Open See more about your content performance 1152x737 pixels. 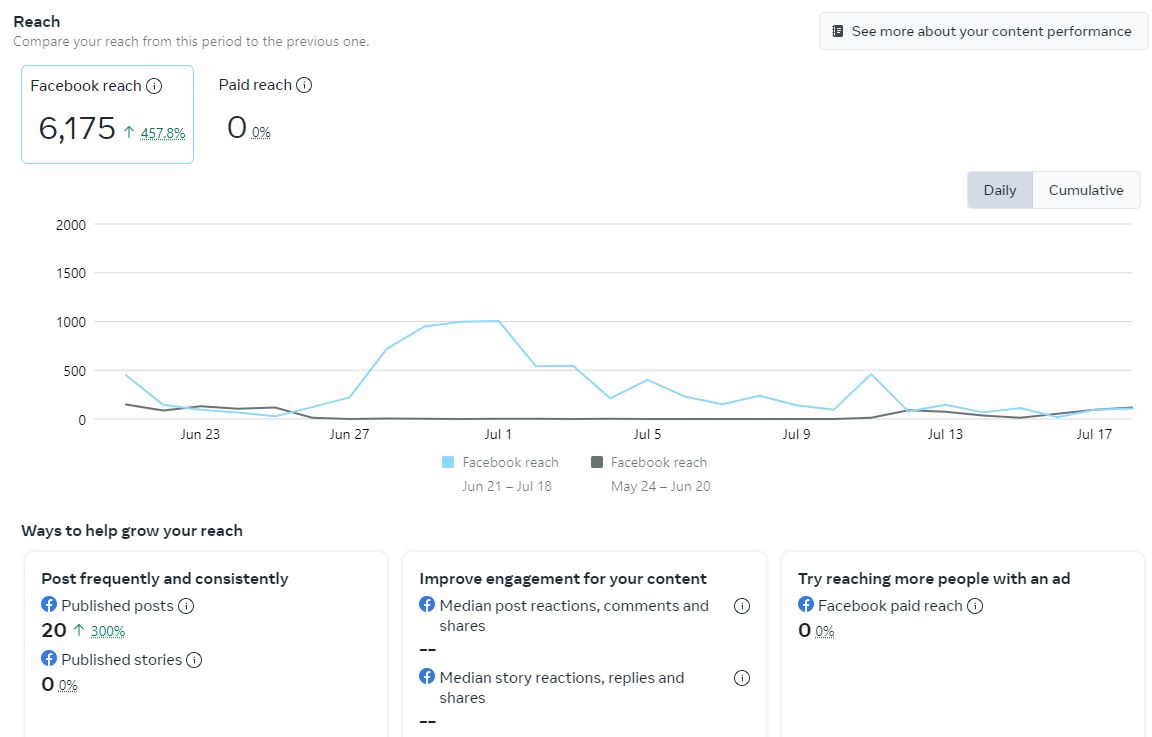coord(983,31)
